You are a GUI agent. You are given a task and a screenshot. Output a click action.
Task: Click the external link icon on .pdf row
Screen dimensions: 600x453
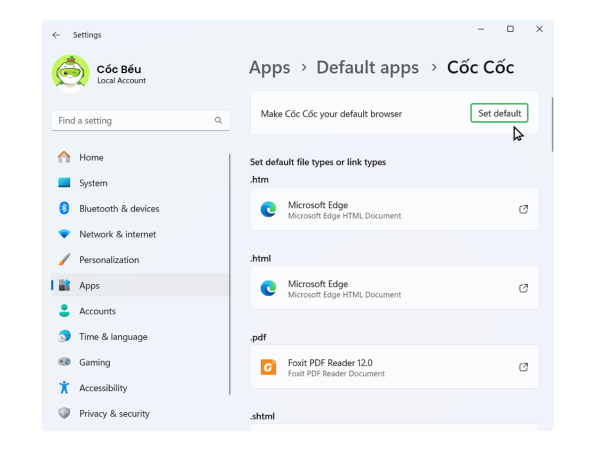pyautogui.click(x=523, y=367)
